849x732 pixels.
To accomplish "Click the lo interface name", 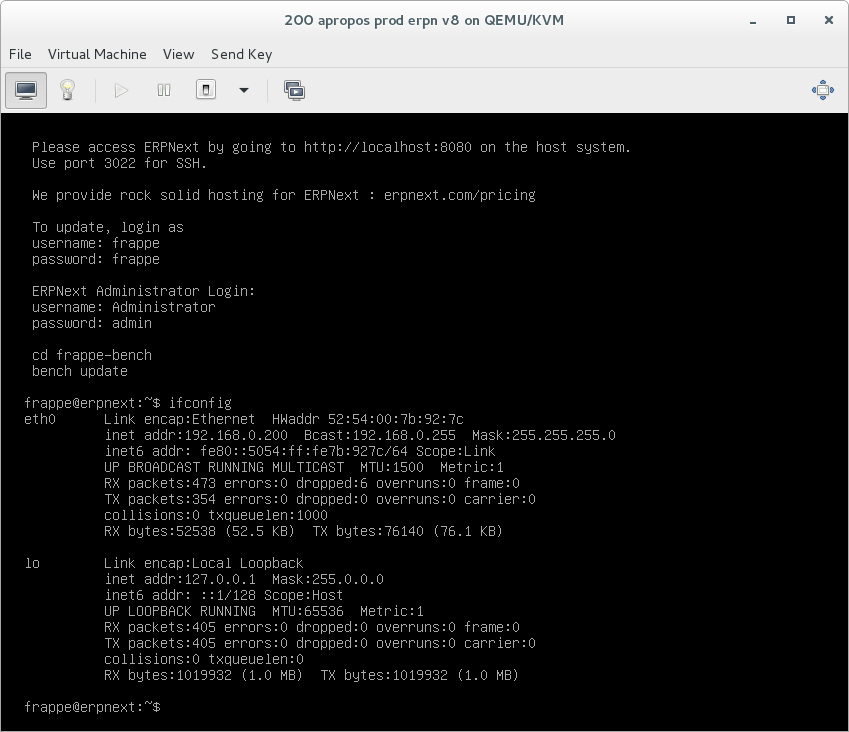I will [x=32, y=564].
